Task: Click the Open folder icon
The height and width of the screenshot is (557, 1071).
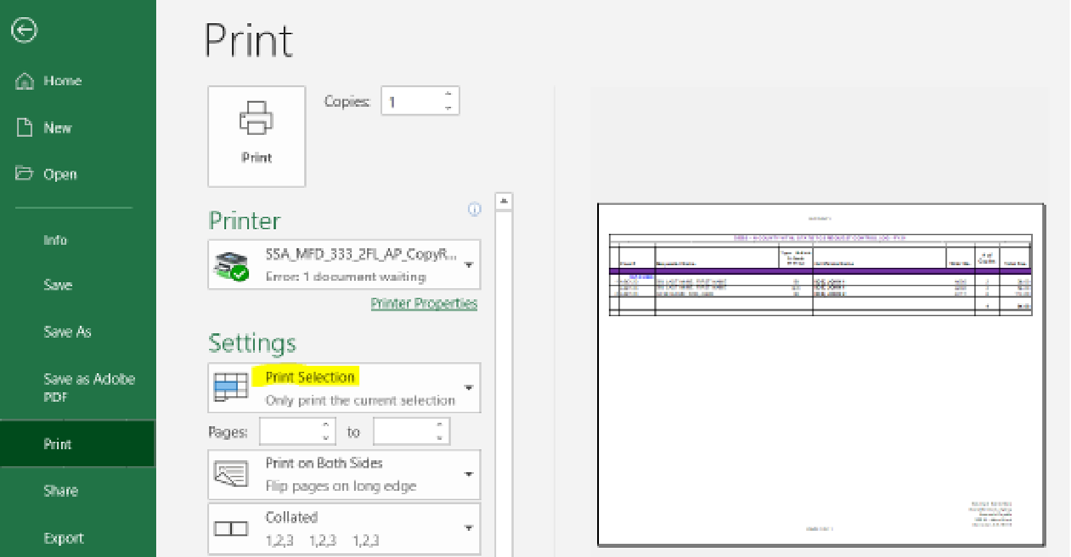Action: click(24, 173)
